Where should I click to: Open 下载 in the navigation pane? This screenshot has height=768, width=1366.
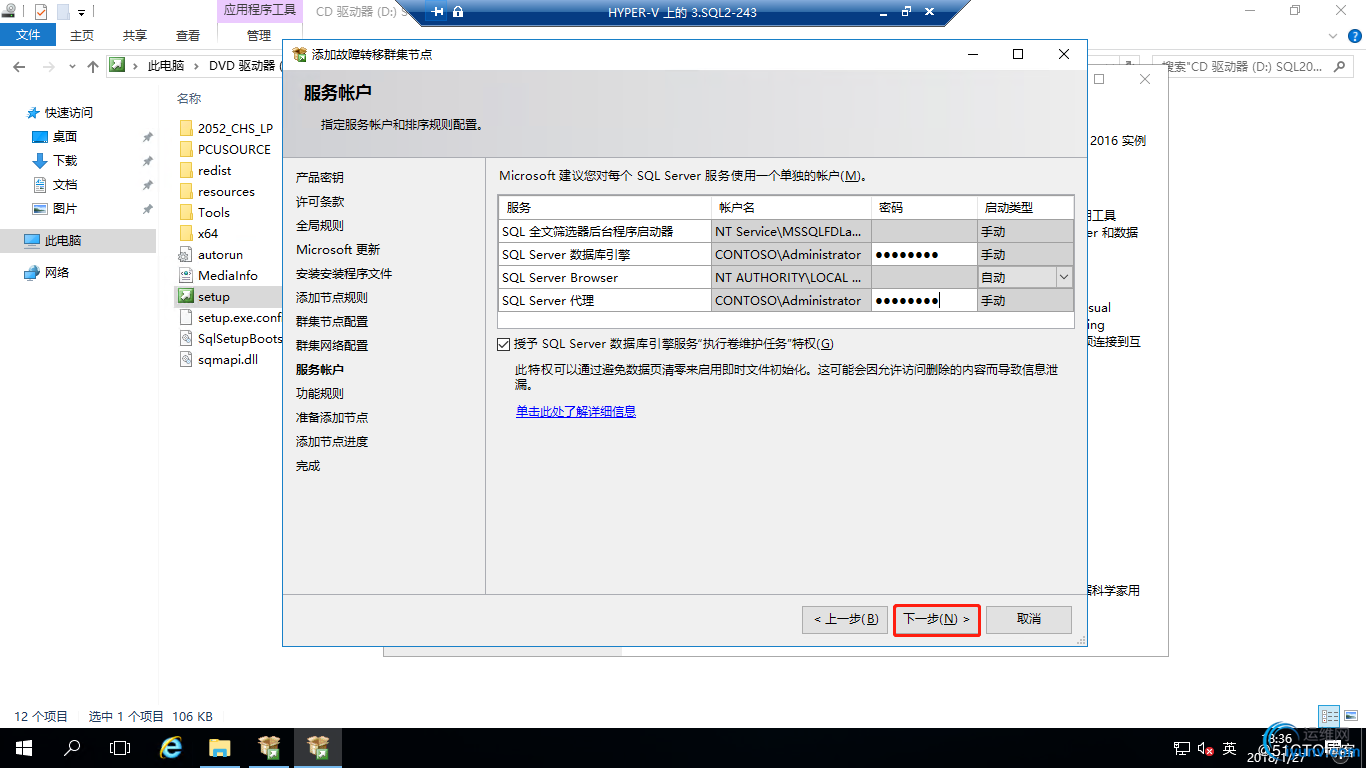[65, 161]
